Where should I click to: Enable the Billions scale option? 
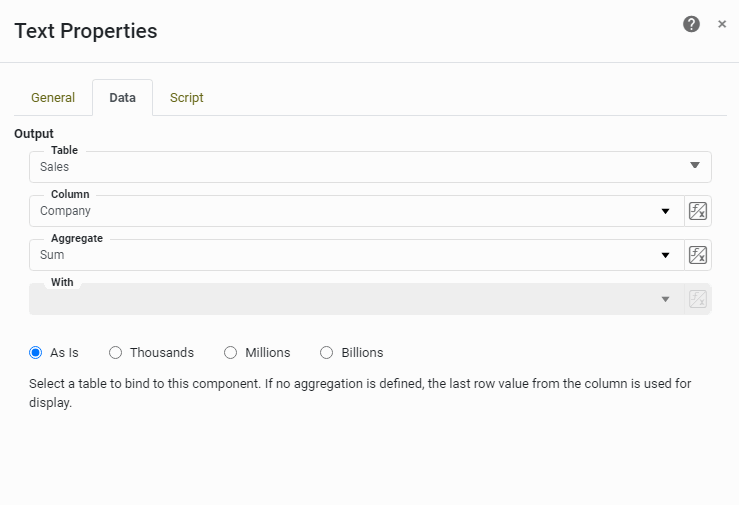click(x=327, y=353)
